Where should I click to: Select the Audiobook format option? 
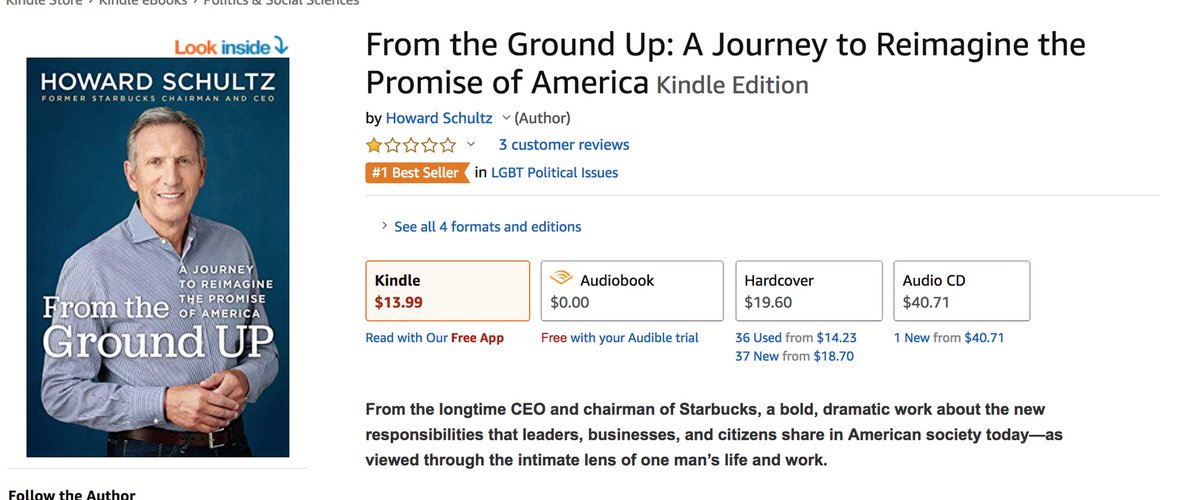(x=631, y=291)
